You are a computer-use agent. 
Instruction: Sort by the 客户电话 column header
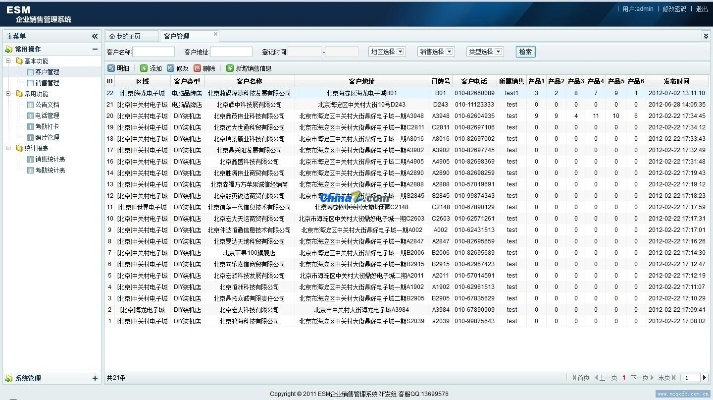pos(474,81)
